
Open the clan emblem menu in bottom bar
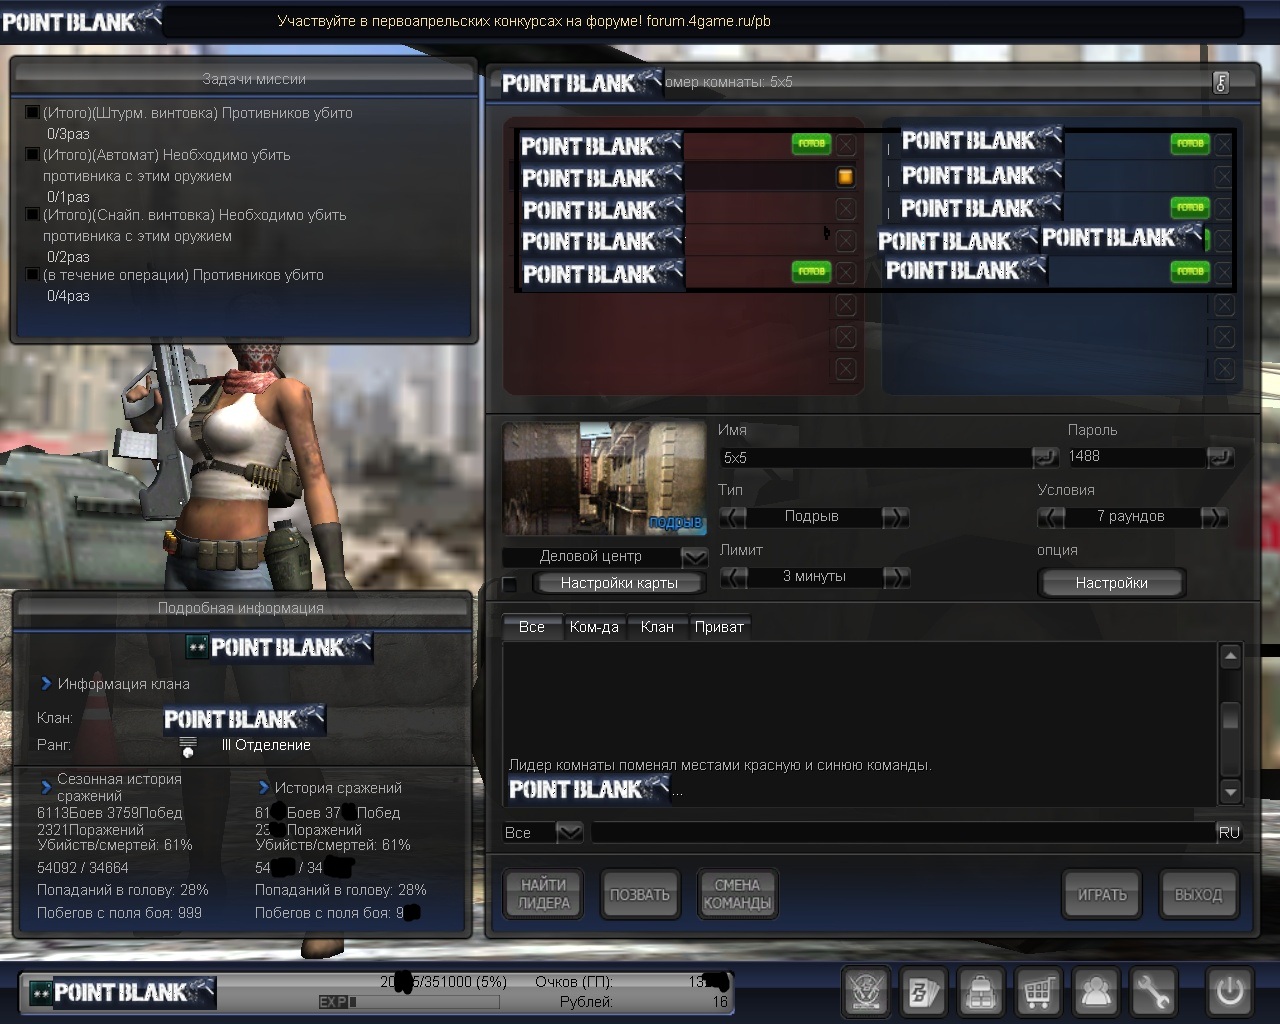point(866,993)
